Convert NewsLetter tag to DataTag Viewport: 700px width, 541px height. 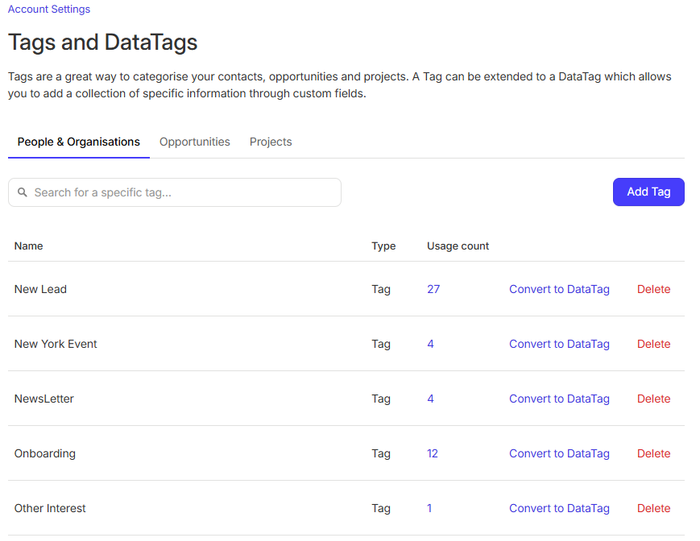click(559, 399)
